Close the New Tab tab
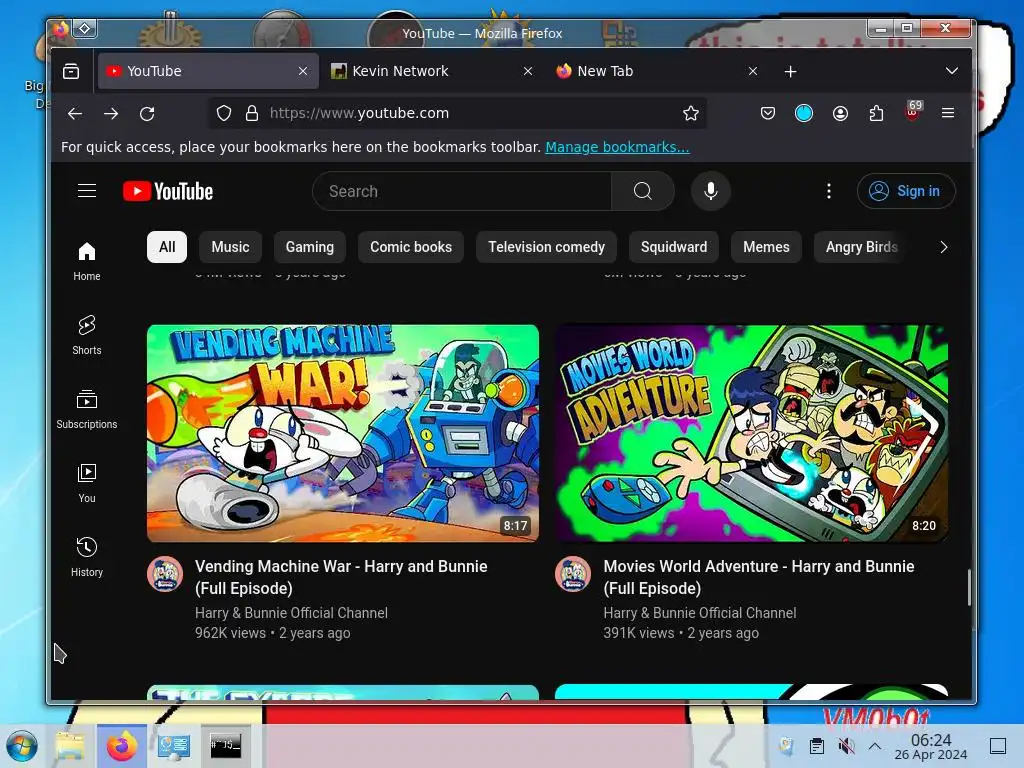The height and width of the screenshot is (768, 1024). click(x=753, y=71)
